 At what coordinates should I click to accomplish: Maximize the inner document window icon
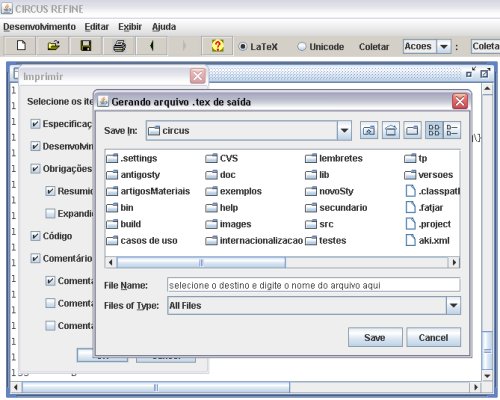485,72
